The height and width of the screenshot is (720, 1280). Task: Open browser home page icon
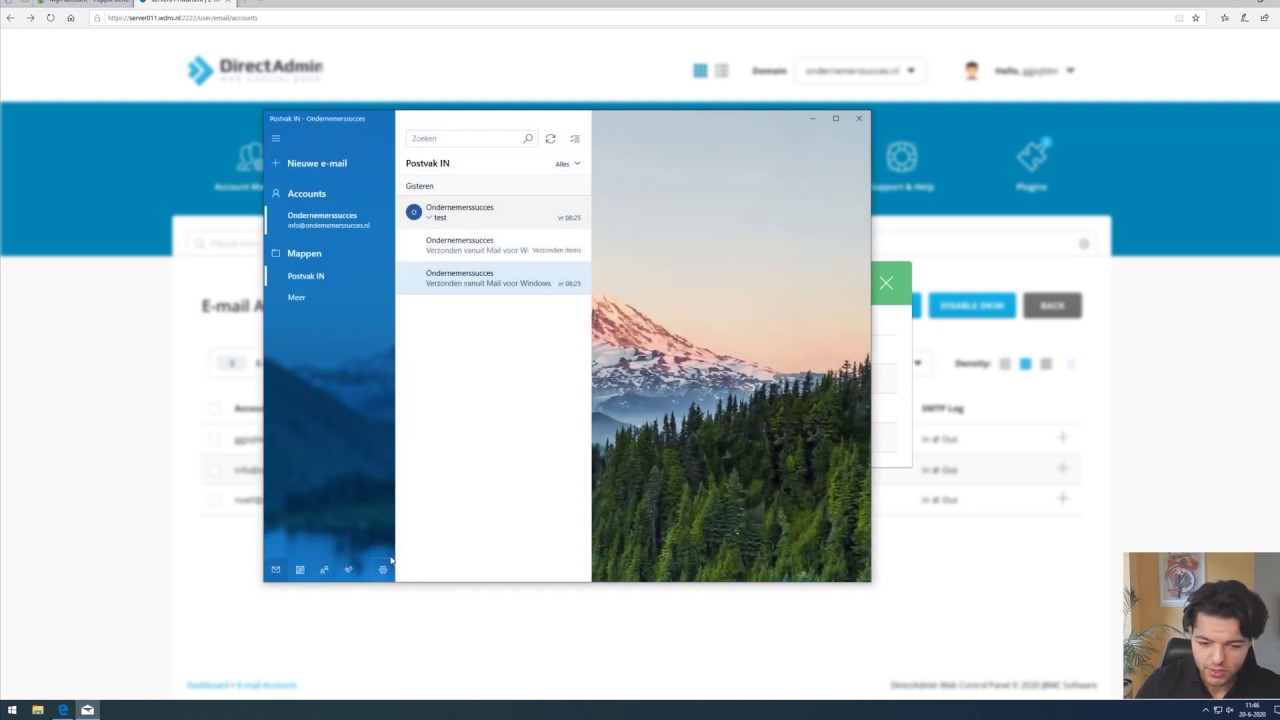(70, 18)
